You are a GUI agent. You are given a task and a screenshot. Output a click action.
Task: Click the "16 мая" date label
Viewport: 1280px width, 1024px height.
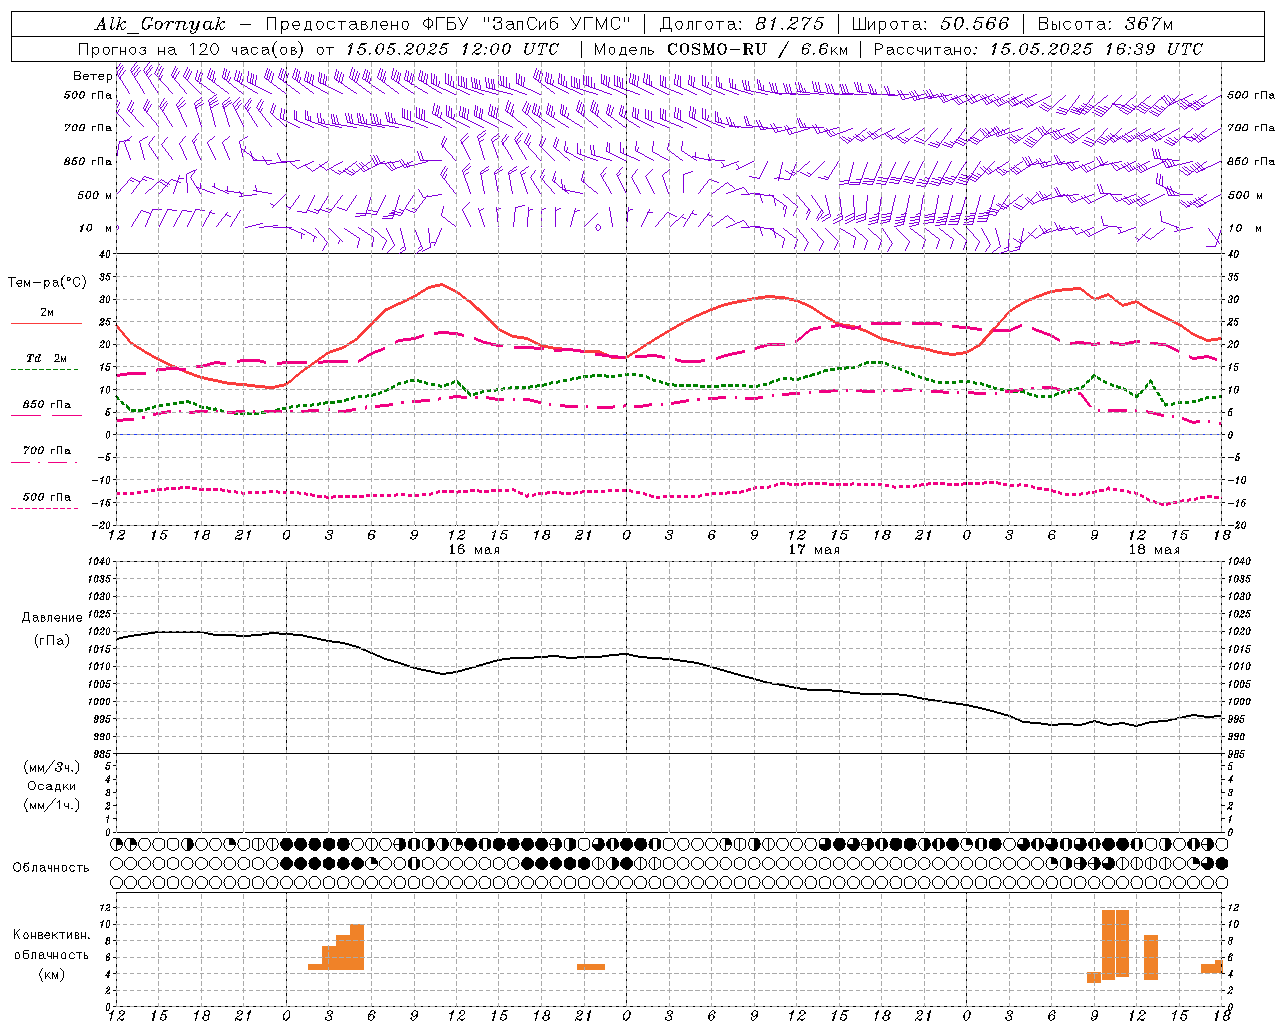pyautogui.click(x=474, y=550)
